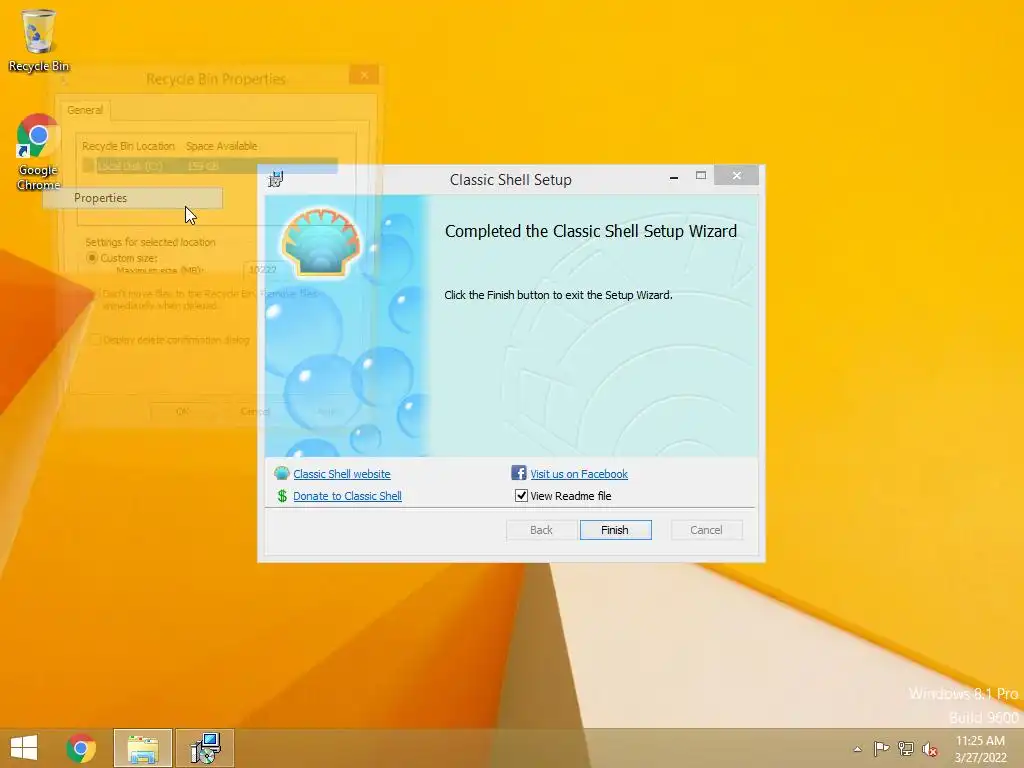Image resolution: width=1024 pixels, height=768 pixels.
Task: Click the 'Completed the Classic Shell Setup Wizard' heading
Action: pyautogui.click(x=591, y=231)
